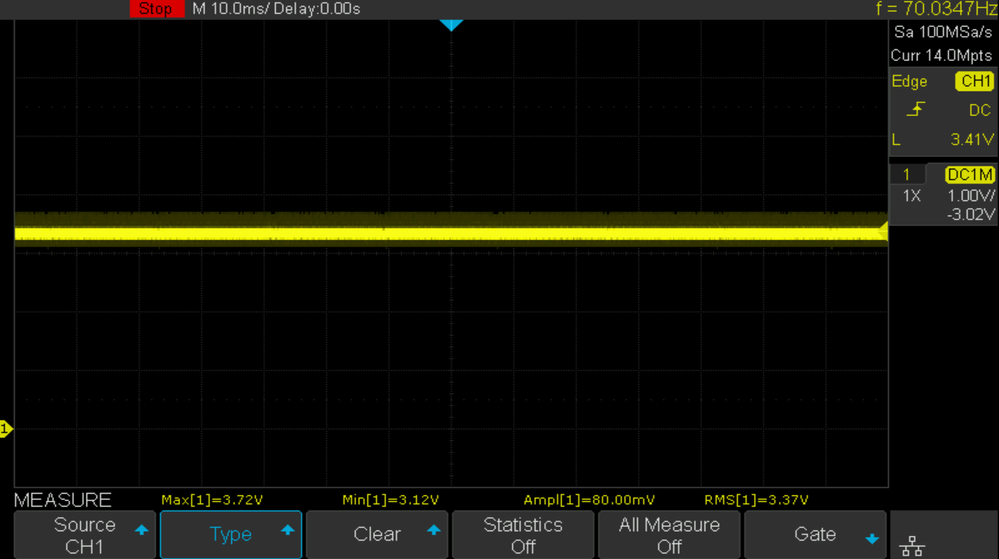Click the network LAN status icon
Screen dimensions: 999x559
point(912,546)
